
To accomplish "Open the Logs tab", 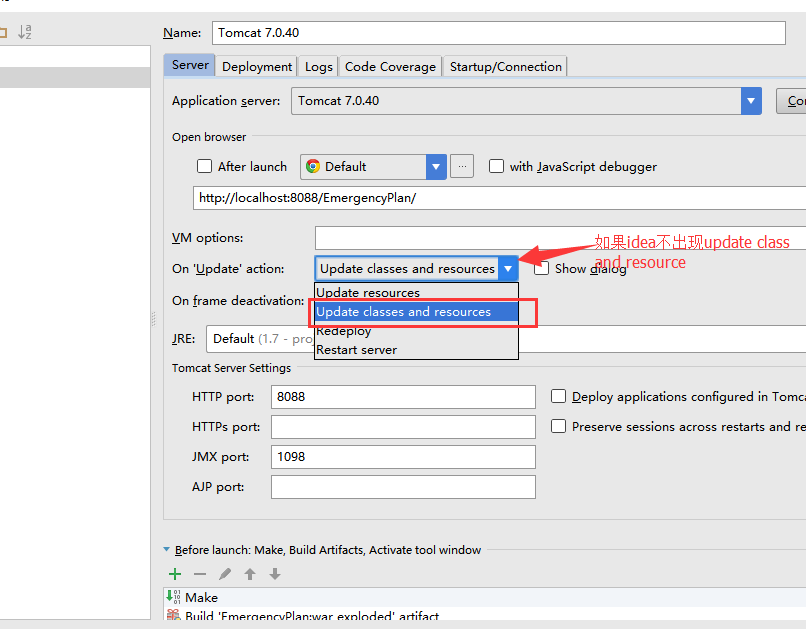I will (318, 67).
